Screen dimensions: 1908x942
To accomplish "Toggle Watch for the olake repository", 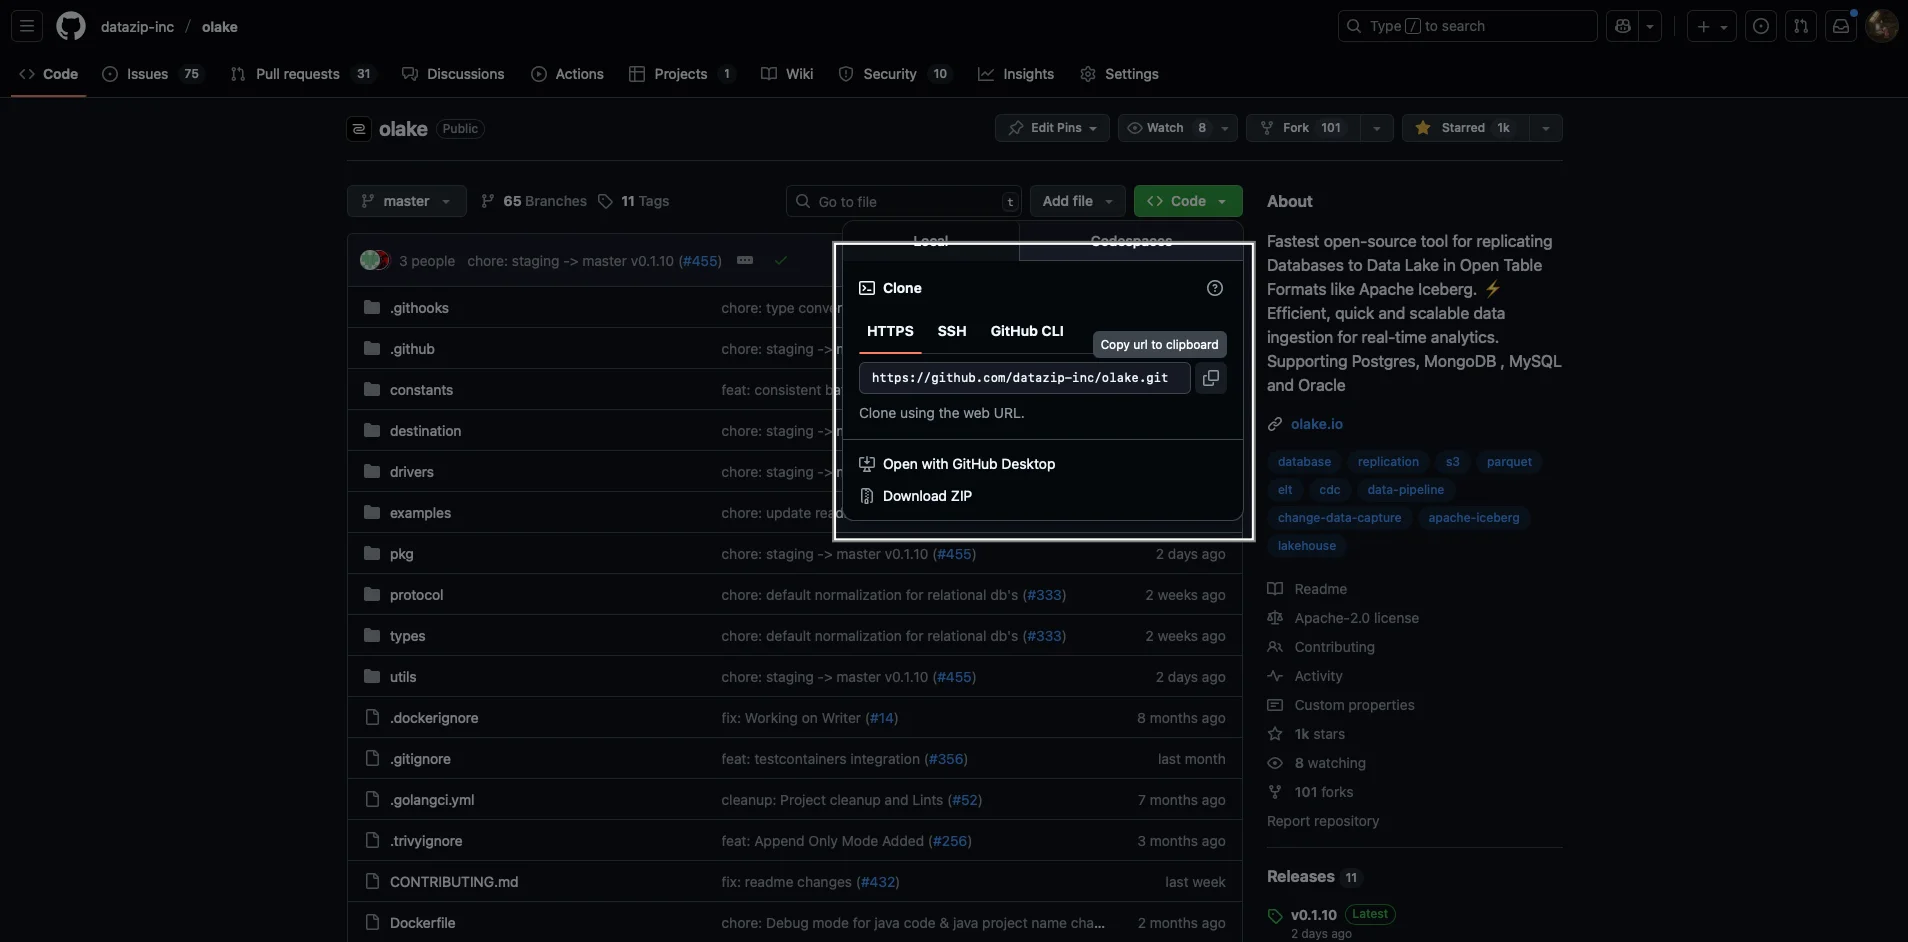I will [1155, 128].
